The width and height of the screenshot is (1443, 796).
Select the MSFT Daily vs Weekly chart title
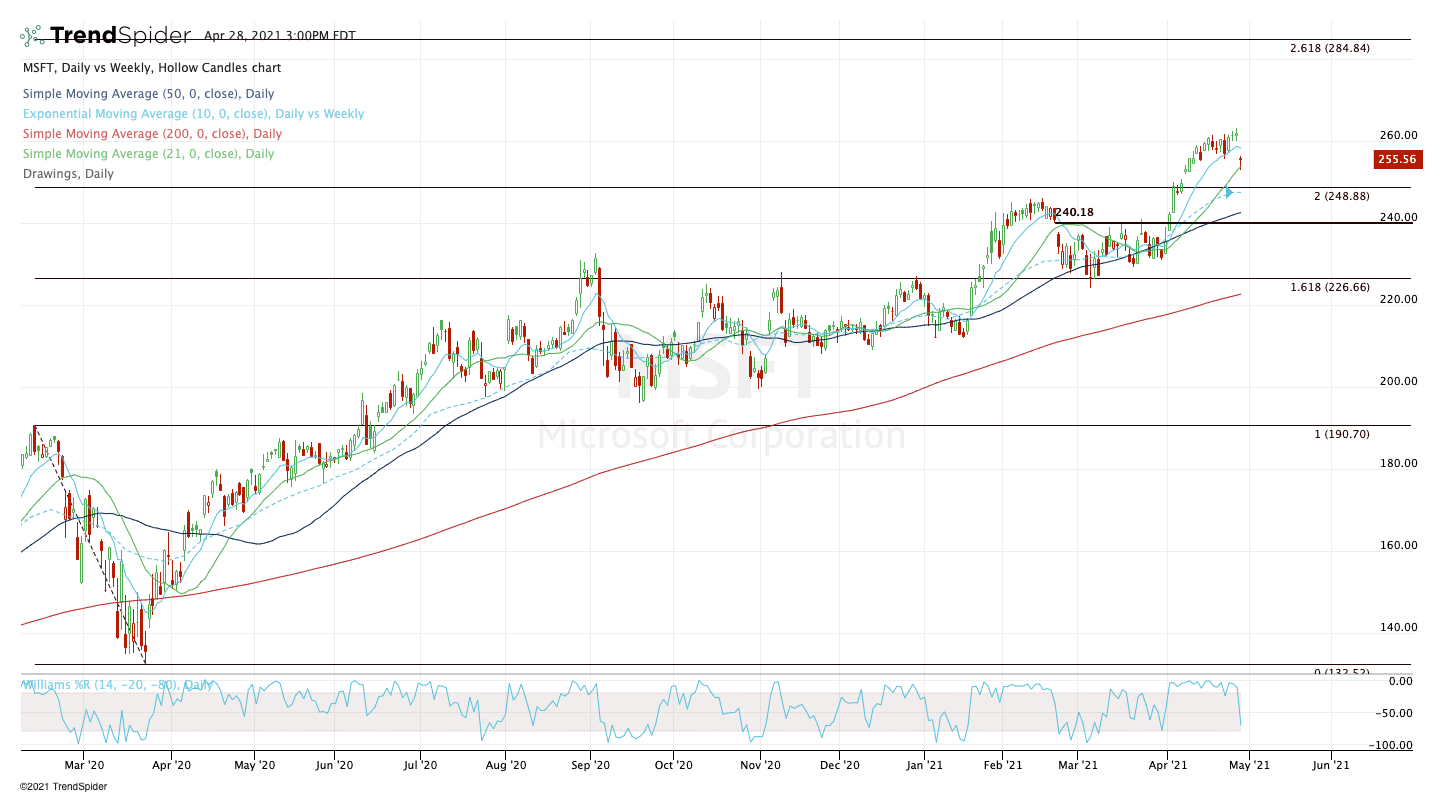pos(152,68)
